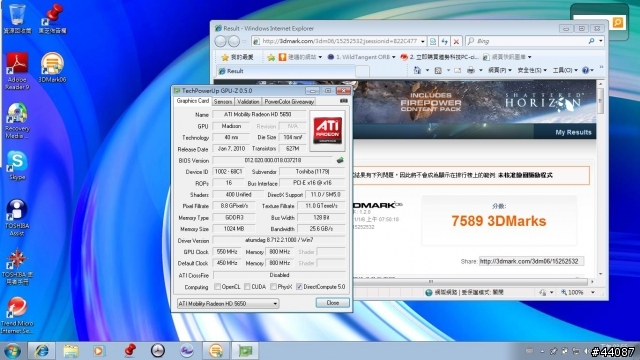Expand the IE address bar dropdown arrow
Screen dimensions: 640x360
[423, 41]
